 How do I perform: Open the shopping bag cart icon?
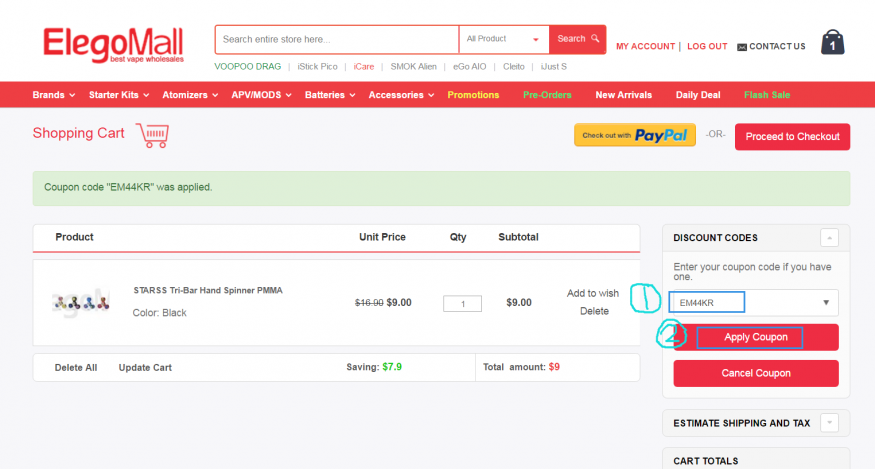tap(832, 42)
